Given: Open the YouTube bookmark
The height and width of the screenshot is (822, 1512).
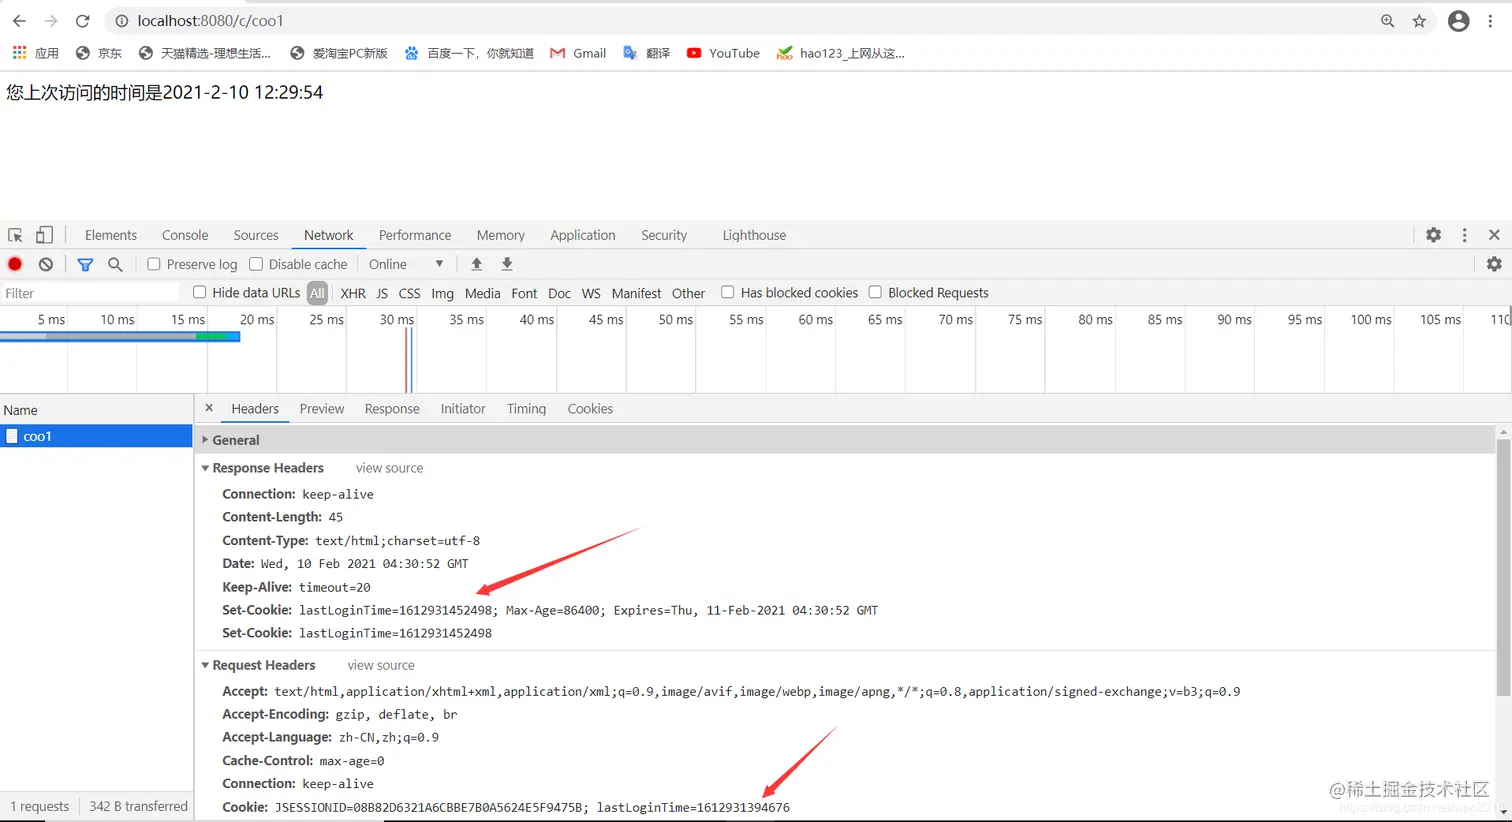Looking at the screenshot, I should (x=723, y=53).
